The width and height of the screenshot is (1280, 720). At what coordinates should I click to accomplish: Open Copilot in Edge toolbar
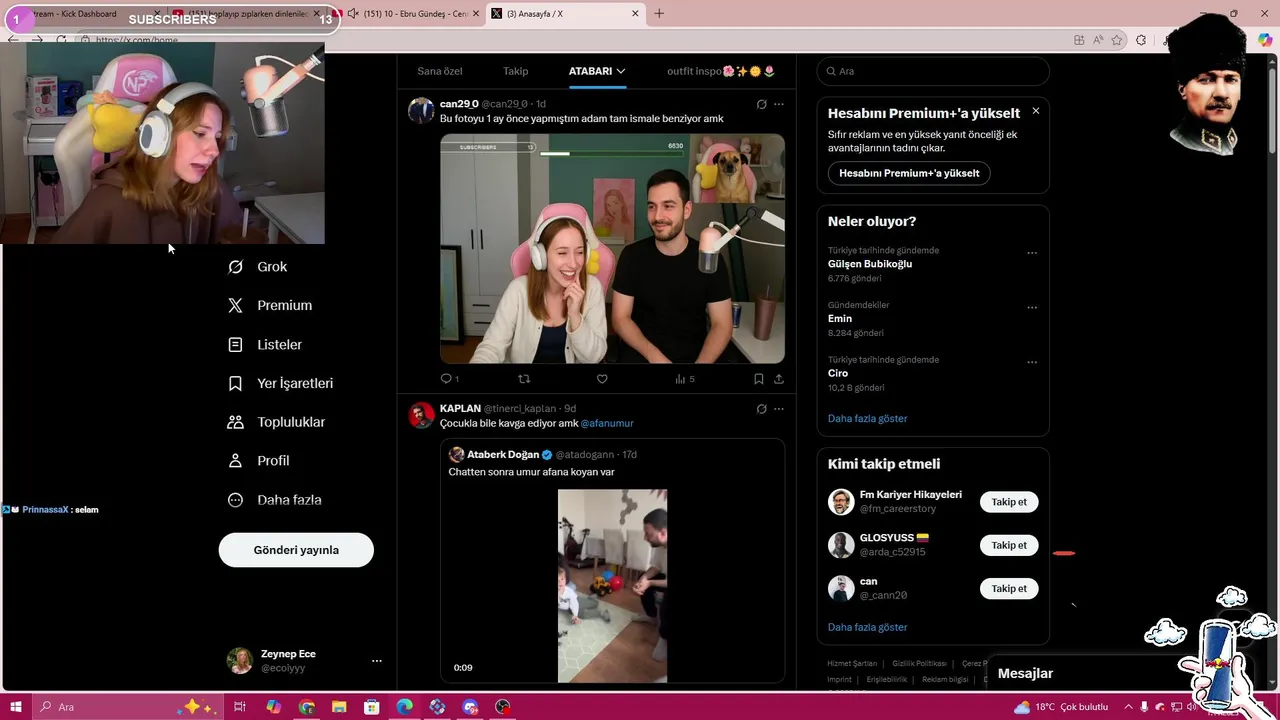coord(1265,40)
